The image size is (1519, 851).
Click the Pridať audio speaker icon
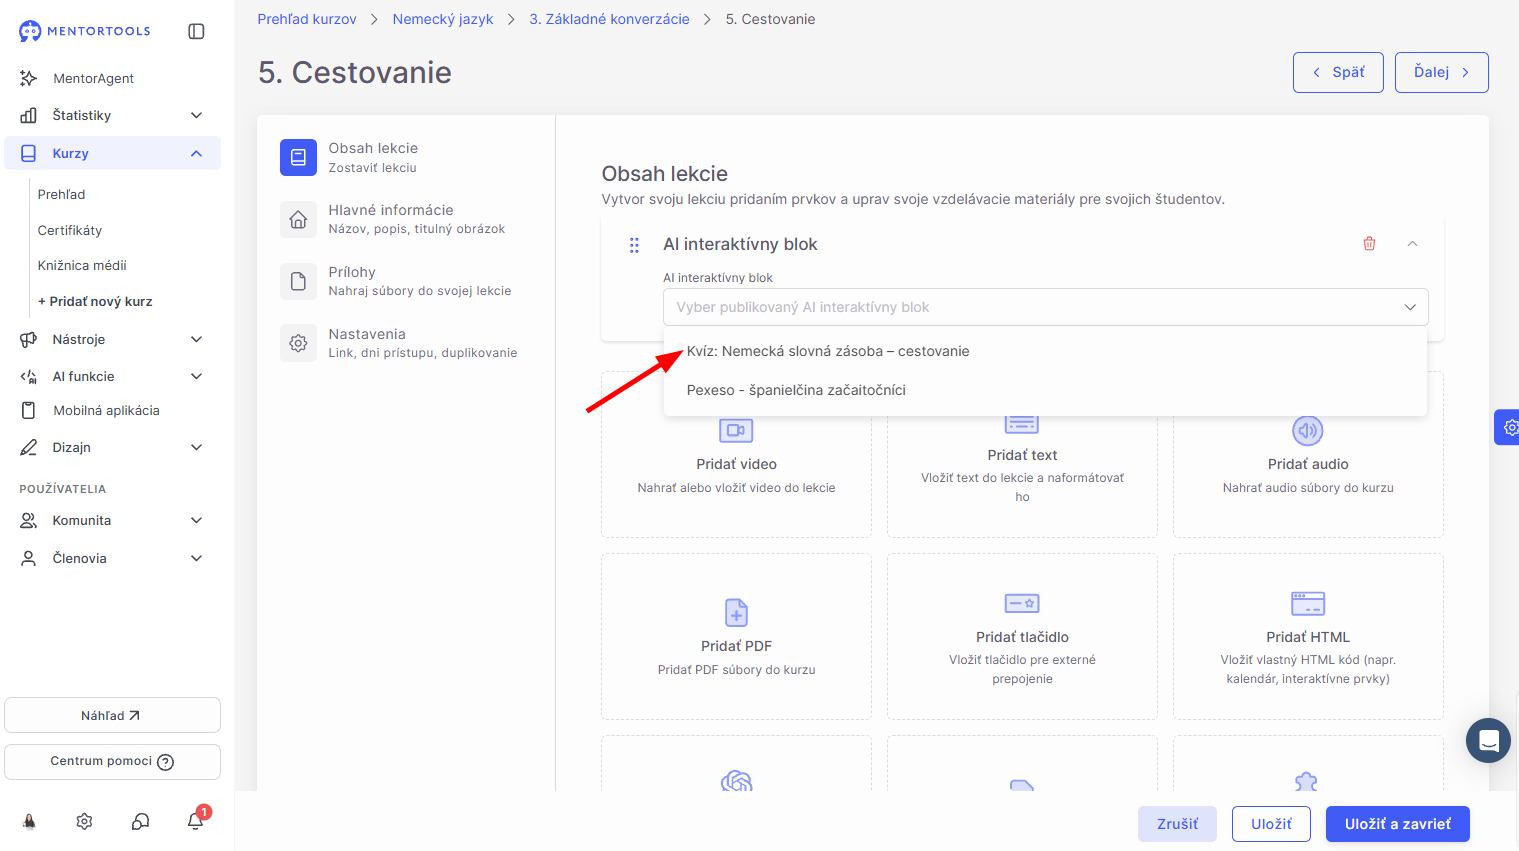click(x=1308, y=430)
